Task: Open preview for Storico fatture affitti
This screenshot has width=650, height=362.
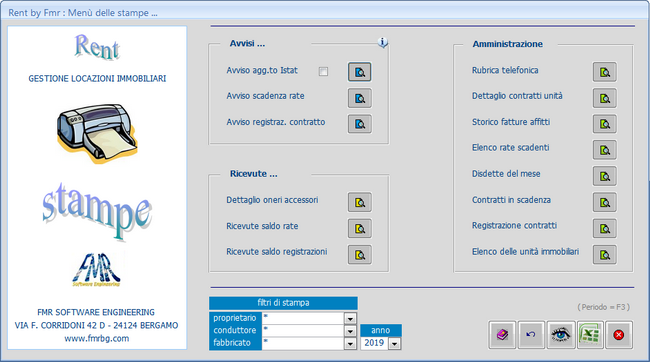Action: tap(604, 124)
